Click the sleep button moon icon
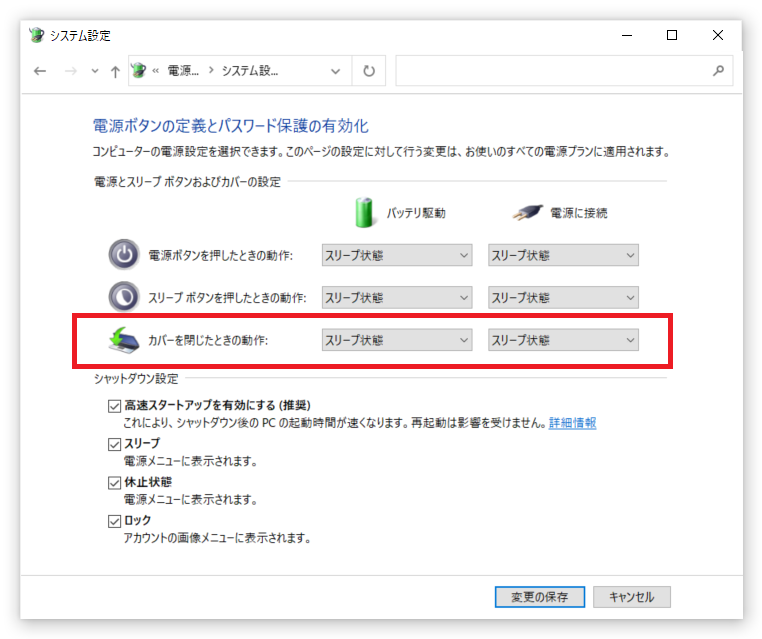This screenshot has width=762, height=639. (124, 297)
